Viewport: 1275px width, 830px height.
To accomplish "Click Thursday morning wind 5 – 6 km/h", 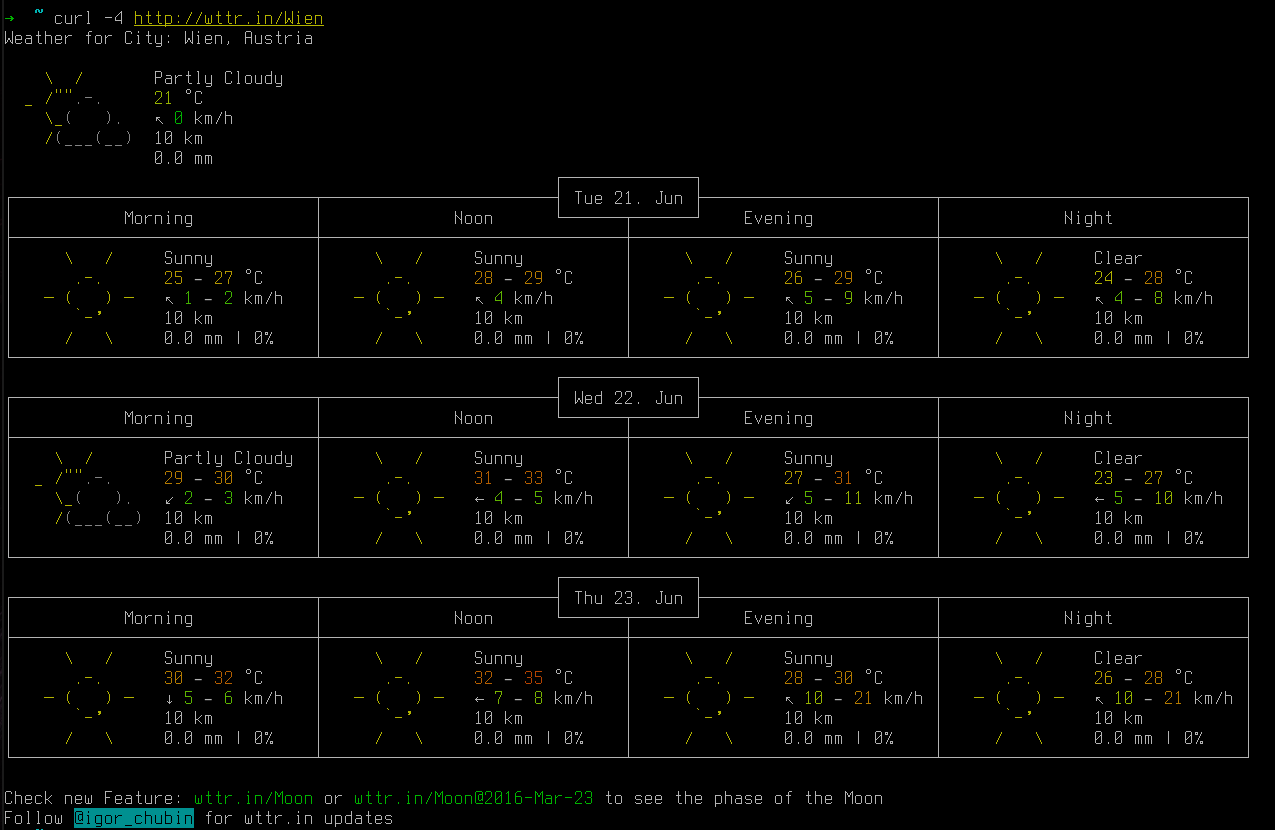I will [224, 698].
